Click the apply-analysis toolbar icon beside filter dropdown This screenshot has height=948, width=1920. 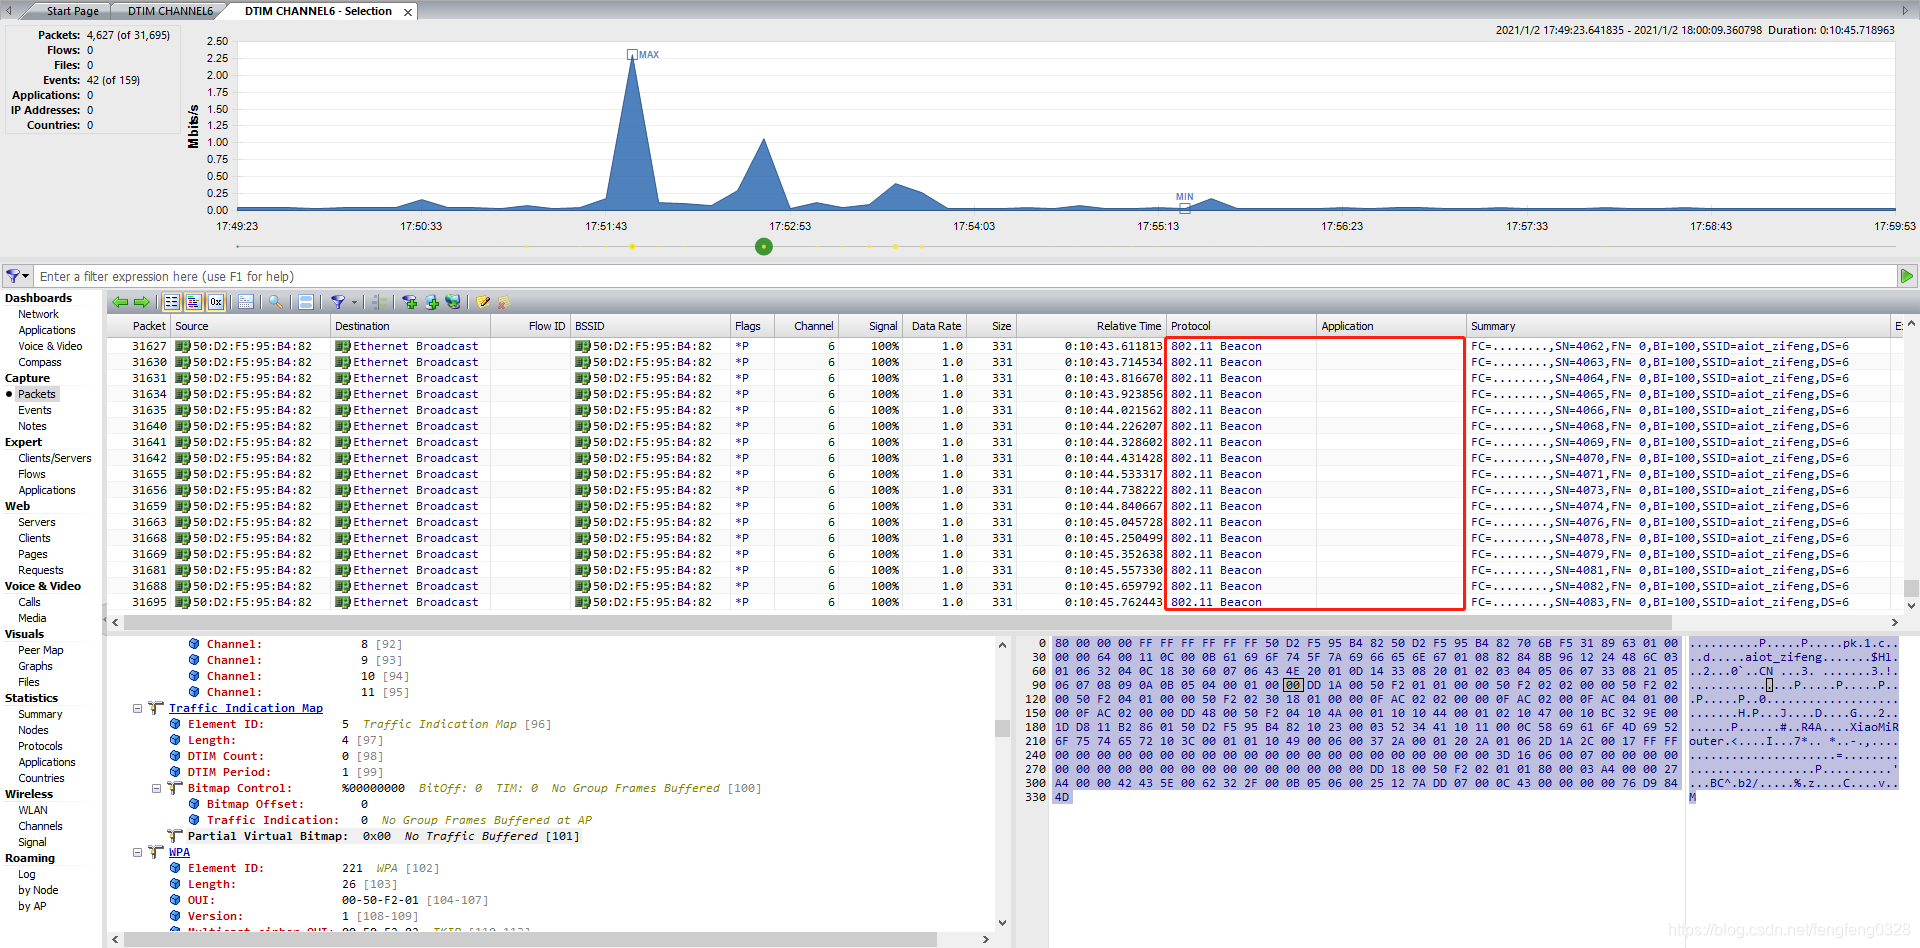coord(379,302)
